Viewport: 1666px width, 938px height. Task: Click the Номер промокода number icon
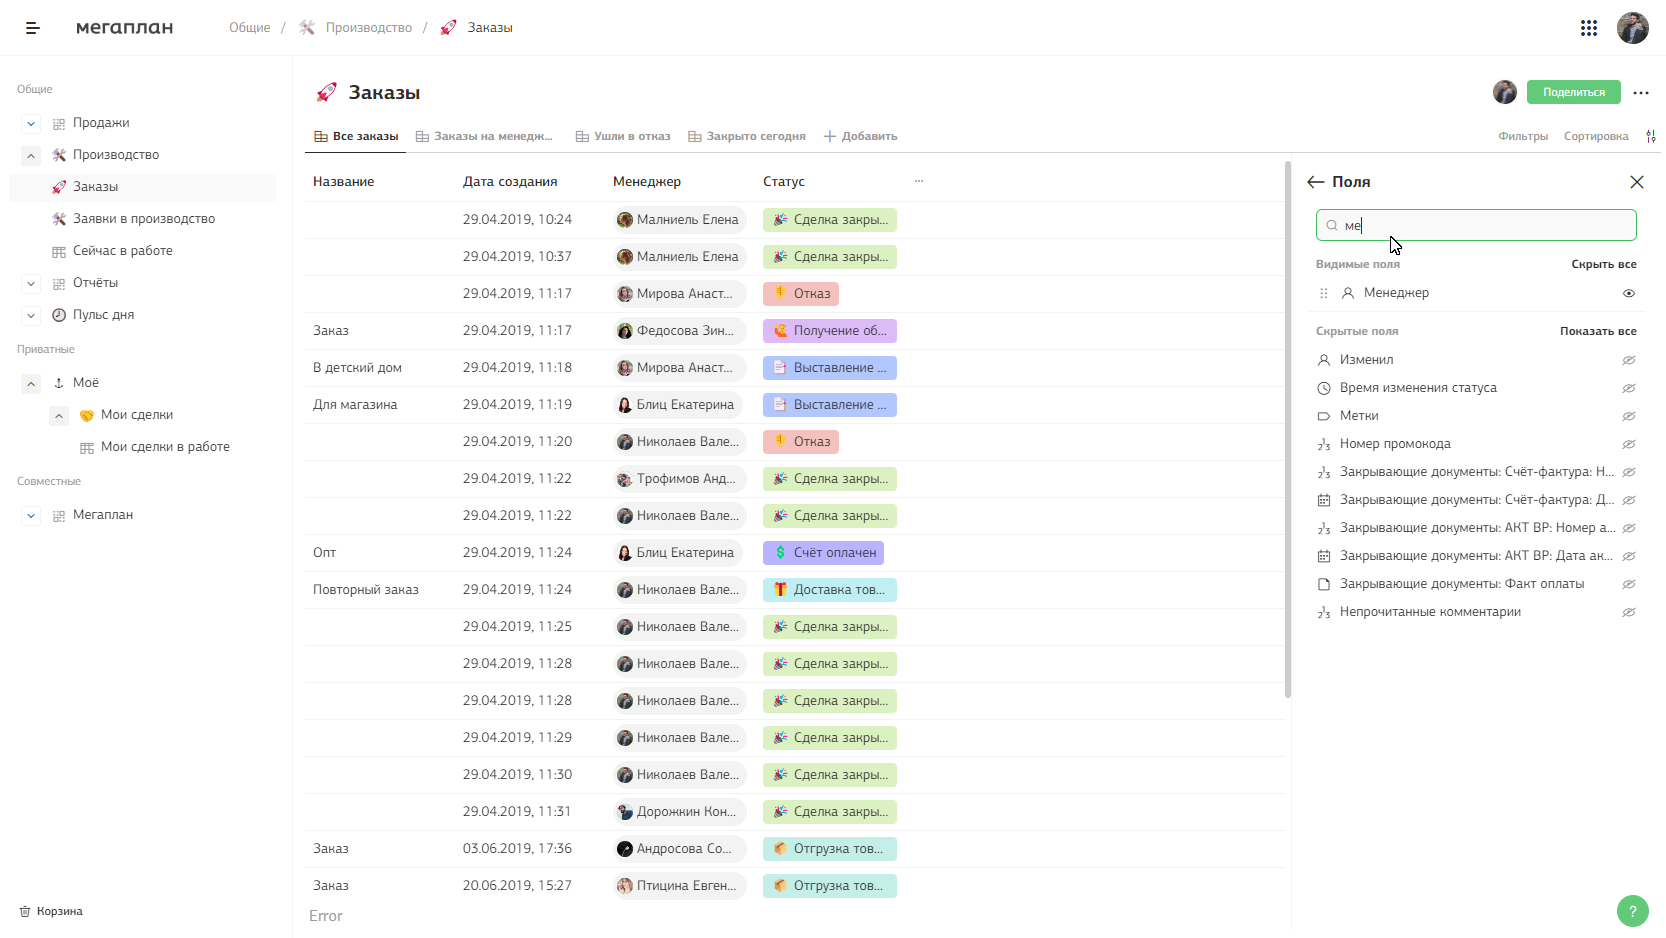click(x=1324, y=444)
